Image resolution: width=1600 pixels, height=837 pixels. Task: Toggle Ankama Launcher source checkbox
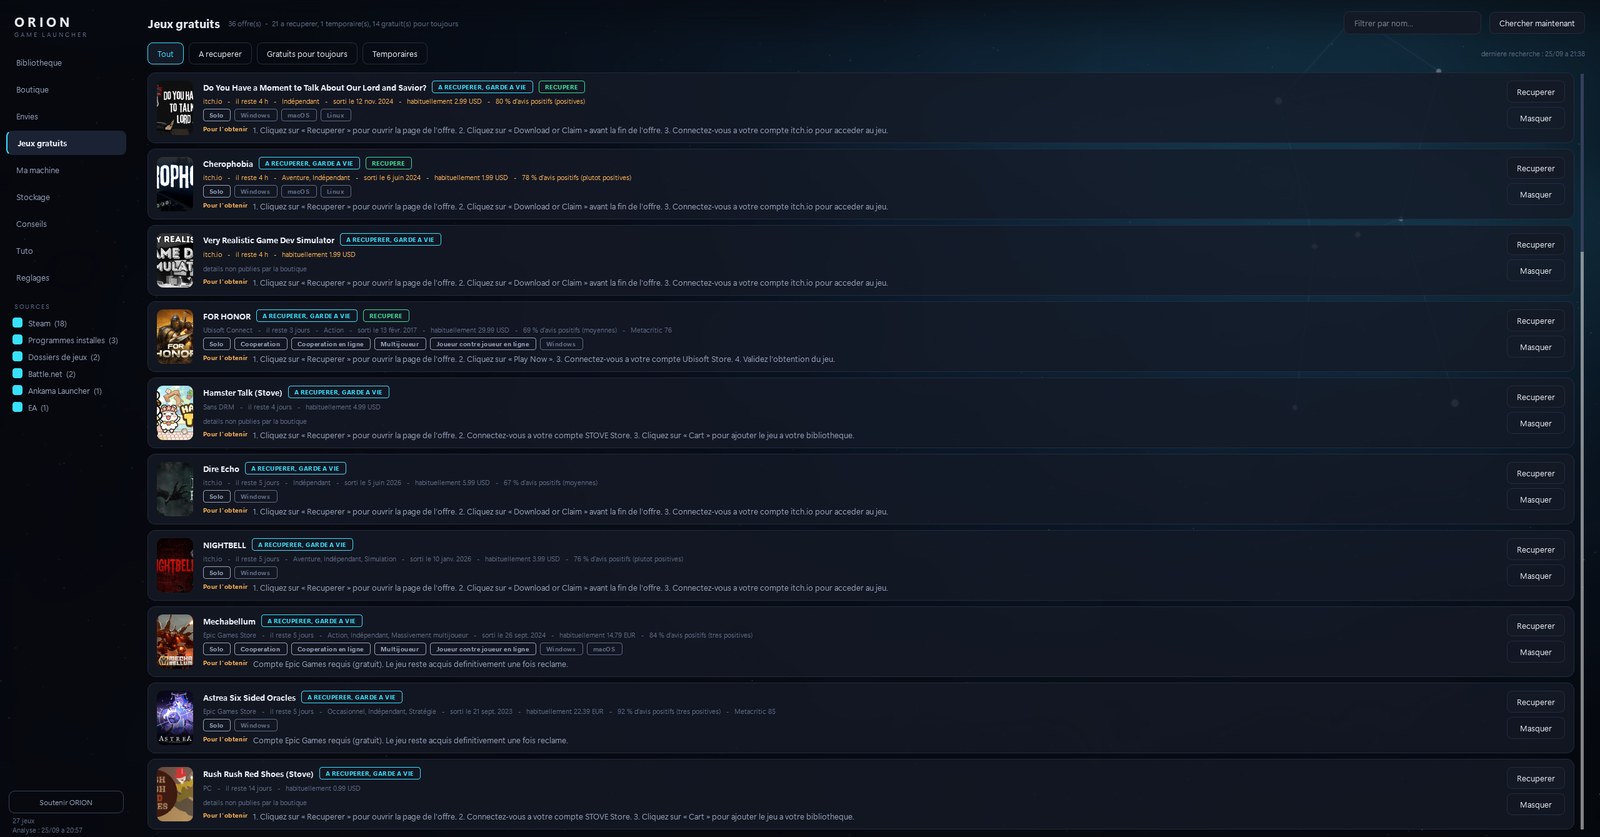17,391
